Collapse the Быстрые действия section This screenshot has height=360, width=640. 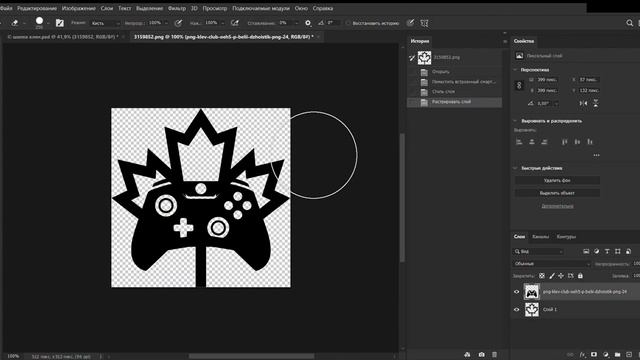tap(515, 168)
